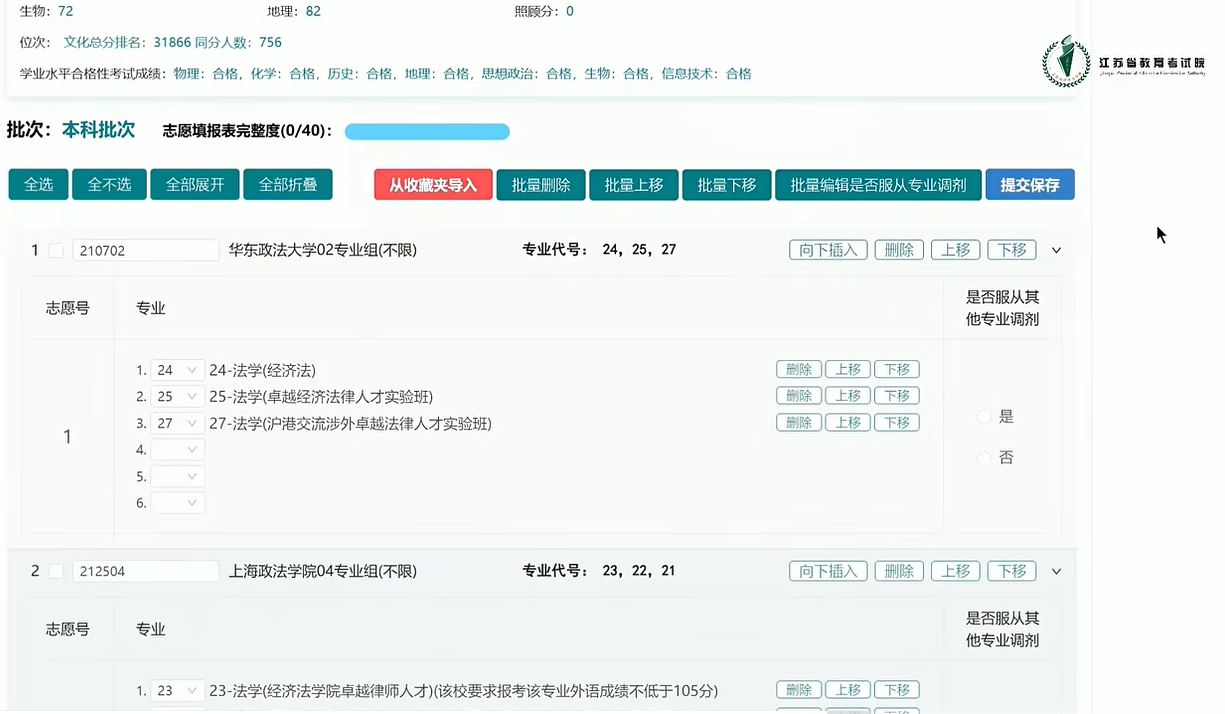
Task: Select 否 for obeying major adjustment
Action: [985, 458]
